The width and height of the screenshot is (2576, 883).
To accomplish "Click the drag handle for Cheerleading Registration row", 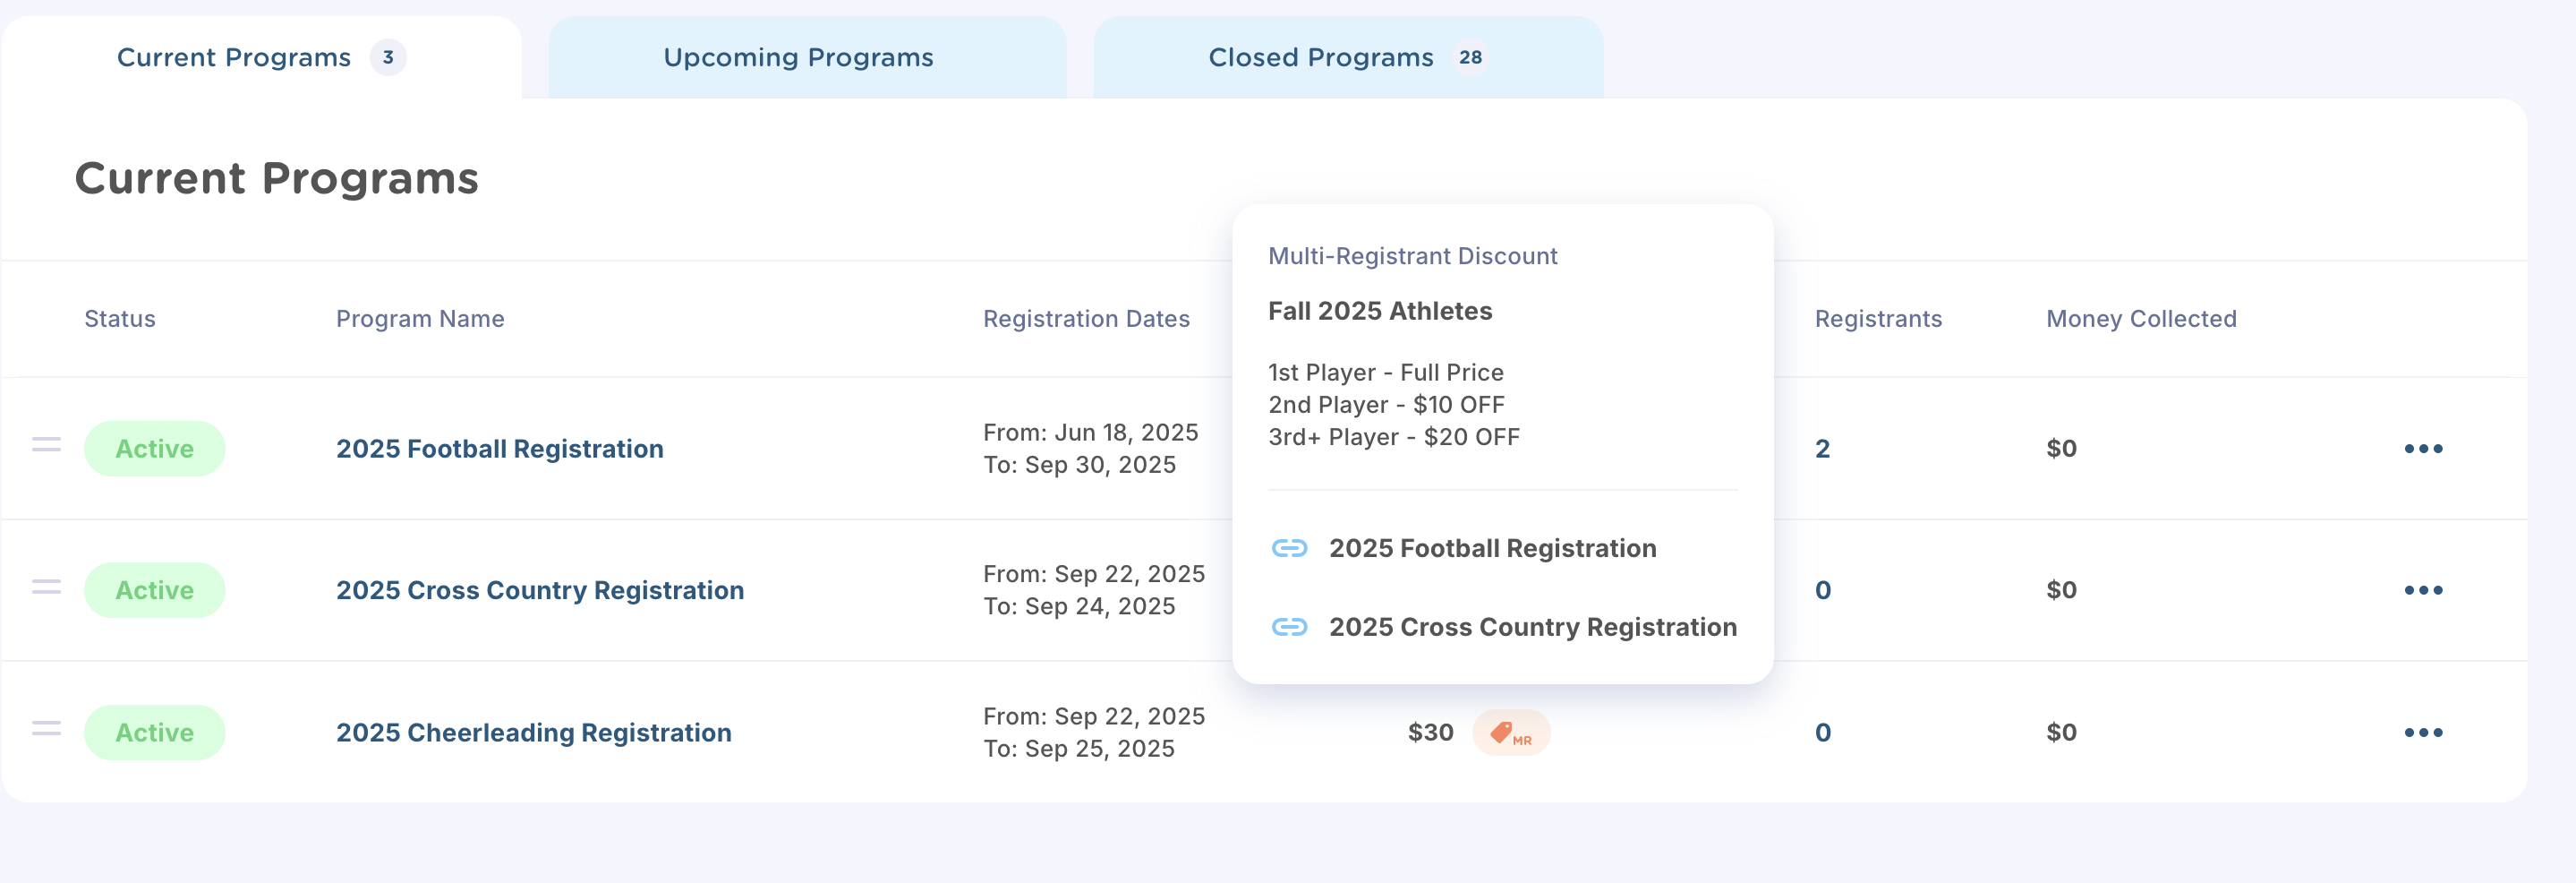I will pos(46,729).
